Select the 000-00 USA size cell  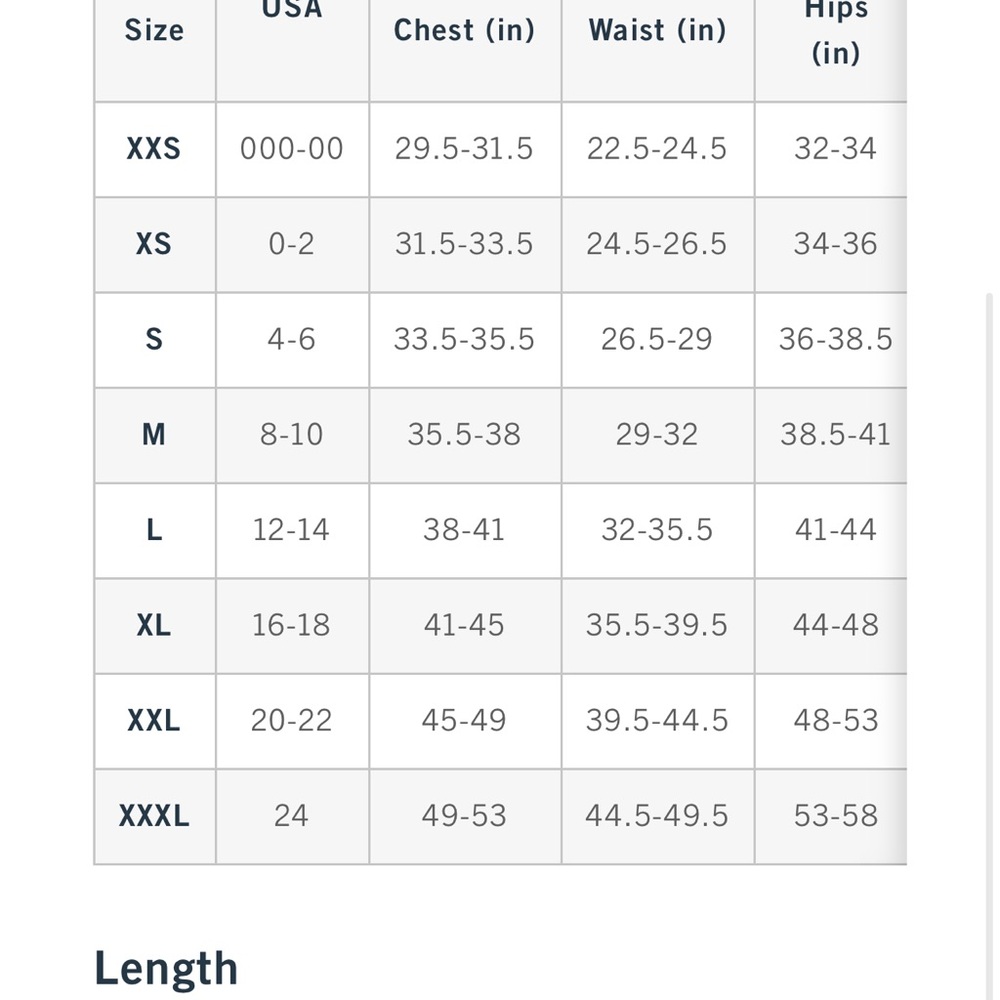tap(292, 149)
